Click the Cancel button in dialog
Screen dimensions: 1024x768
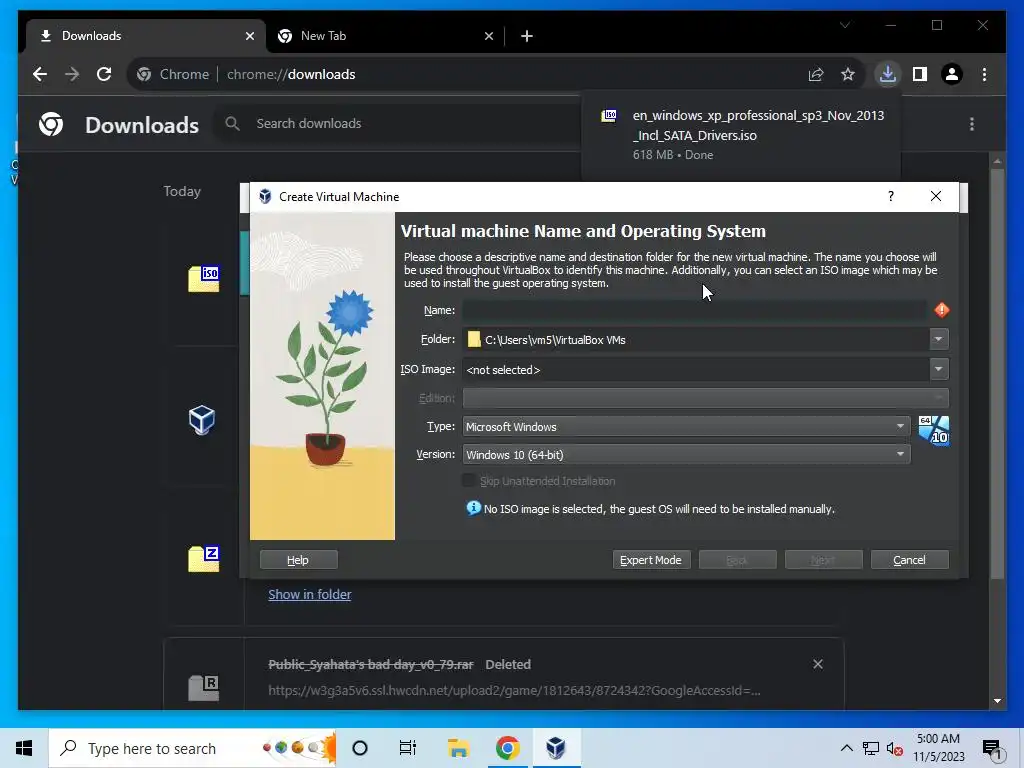(910, 560)
